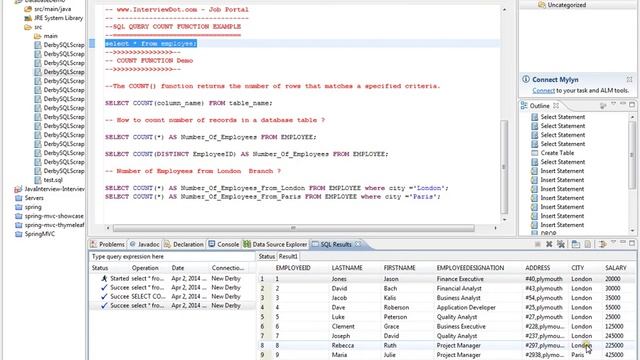Remove all visible results in SQL Results

click(x=561, y=244)
